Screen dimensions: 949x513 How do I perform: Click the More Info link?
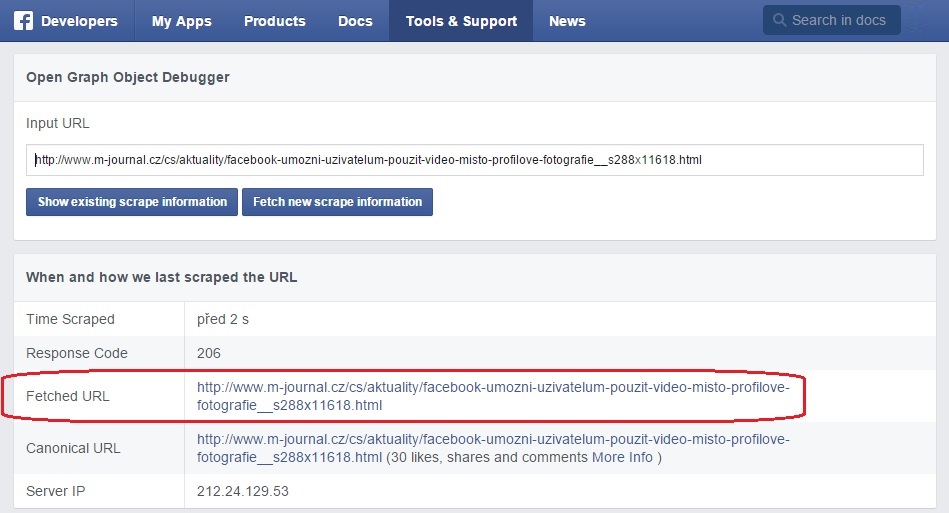622,457
